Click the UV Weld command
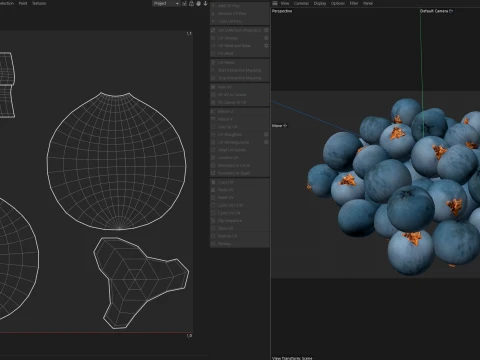The image size is (480, 360). tap(240, 53)
